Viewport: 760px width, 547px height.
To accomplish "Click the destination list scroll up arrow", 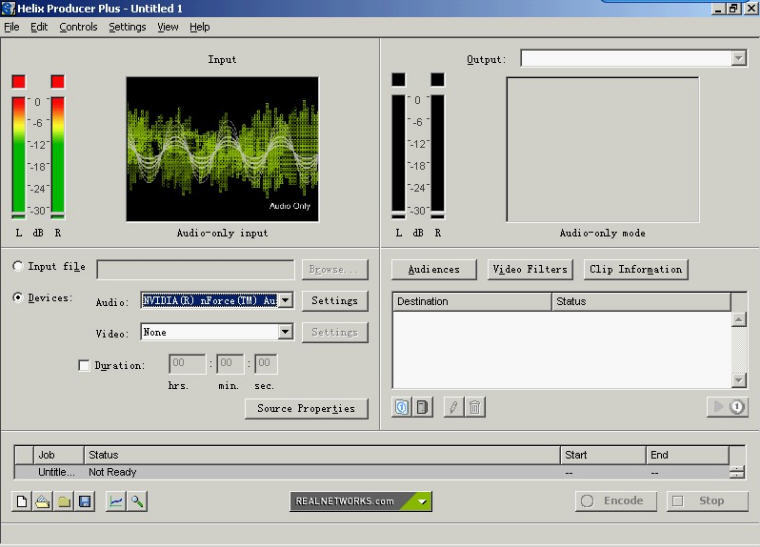I will [738, 319].
